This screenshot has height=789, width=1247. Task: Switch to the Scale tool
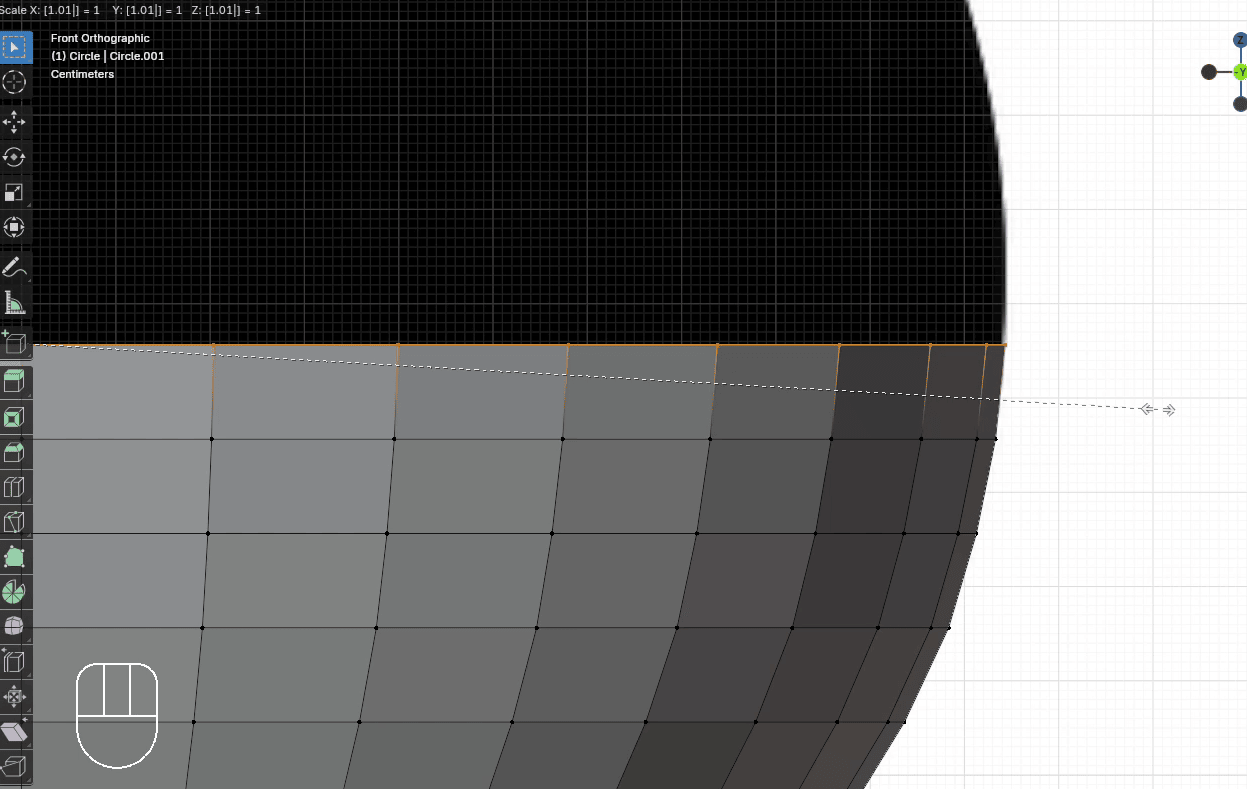coord(15,192)
